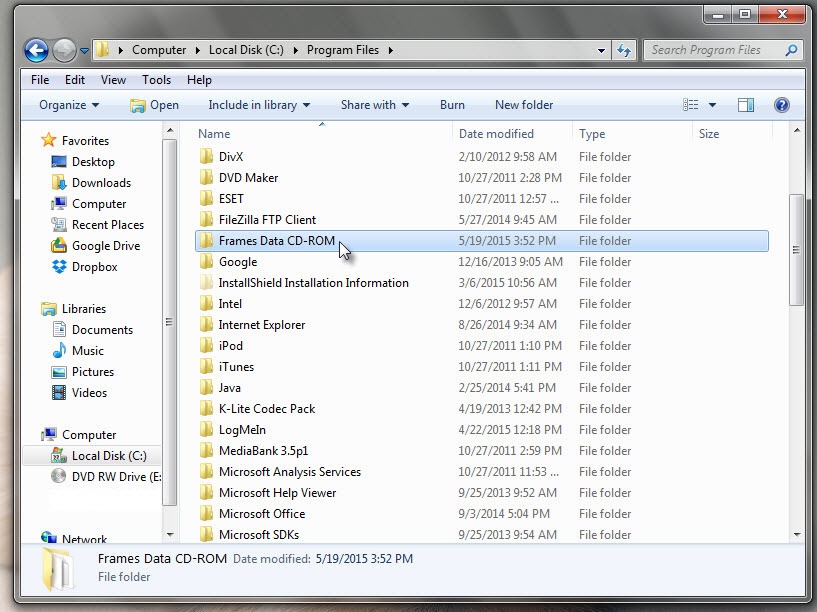Open the Help question mark icon

coord(782,105)
